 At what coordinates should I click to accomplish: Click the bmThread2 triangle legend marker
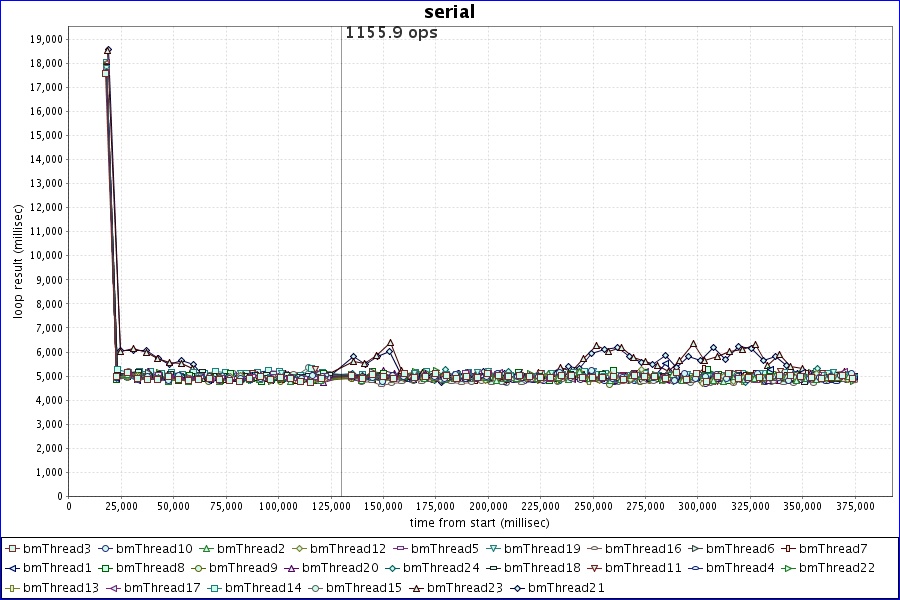[x=206, y=549]
